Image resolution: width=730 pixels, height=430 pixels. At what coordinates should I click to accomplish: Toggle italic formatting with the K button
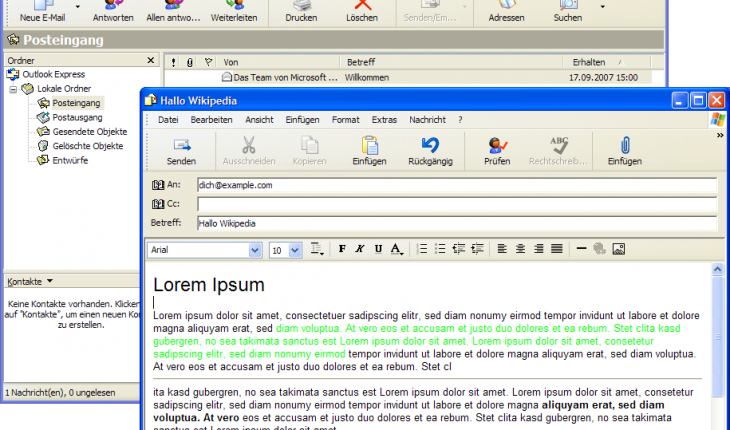pos(360,249)
